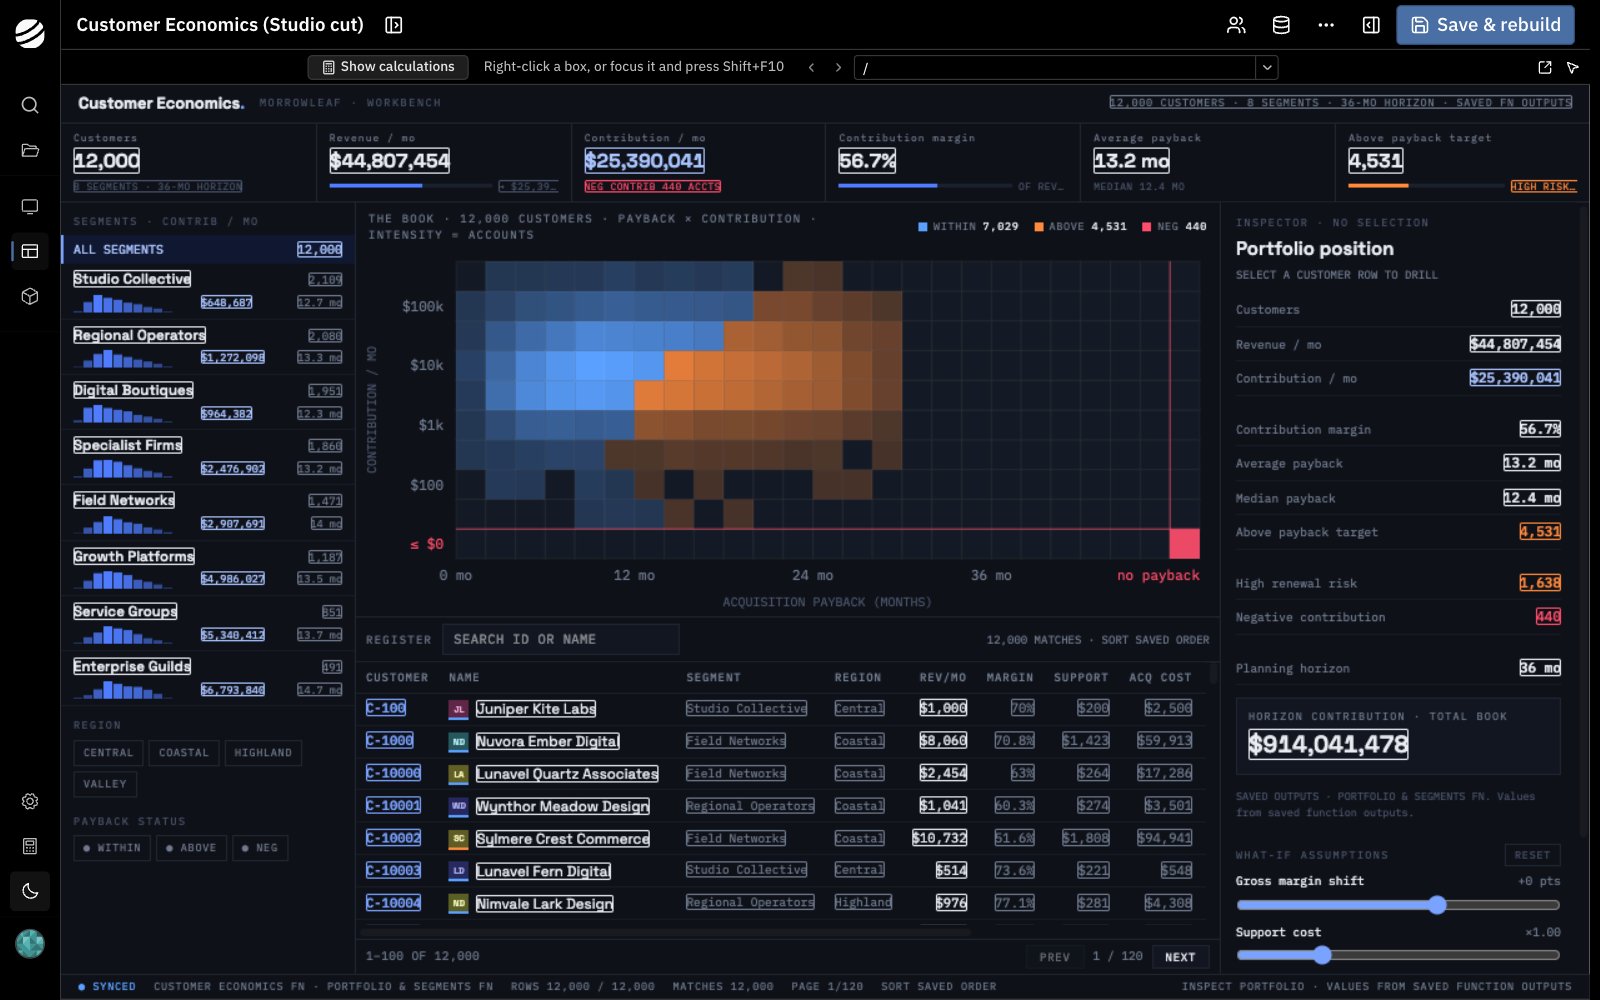The height and width of the screenshot is (1000, 1600).
Task: Open the settings gear in left sidebar
Action: (30, 801)
